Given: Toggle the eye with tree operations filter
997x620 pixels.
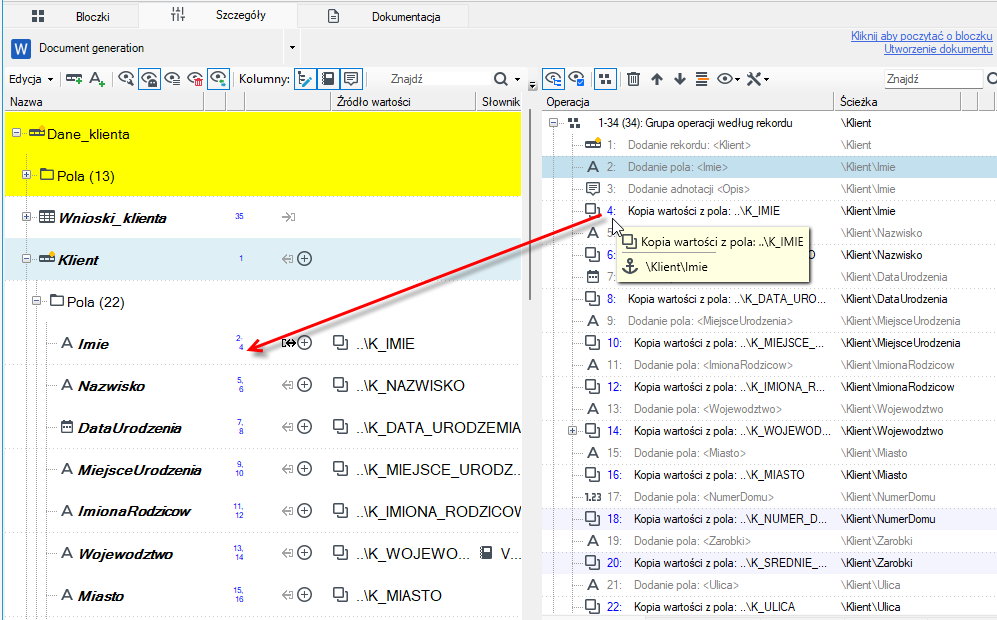Looking at the screenshot, I should (554, 79).
